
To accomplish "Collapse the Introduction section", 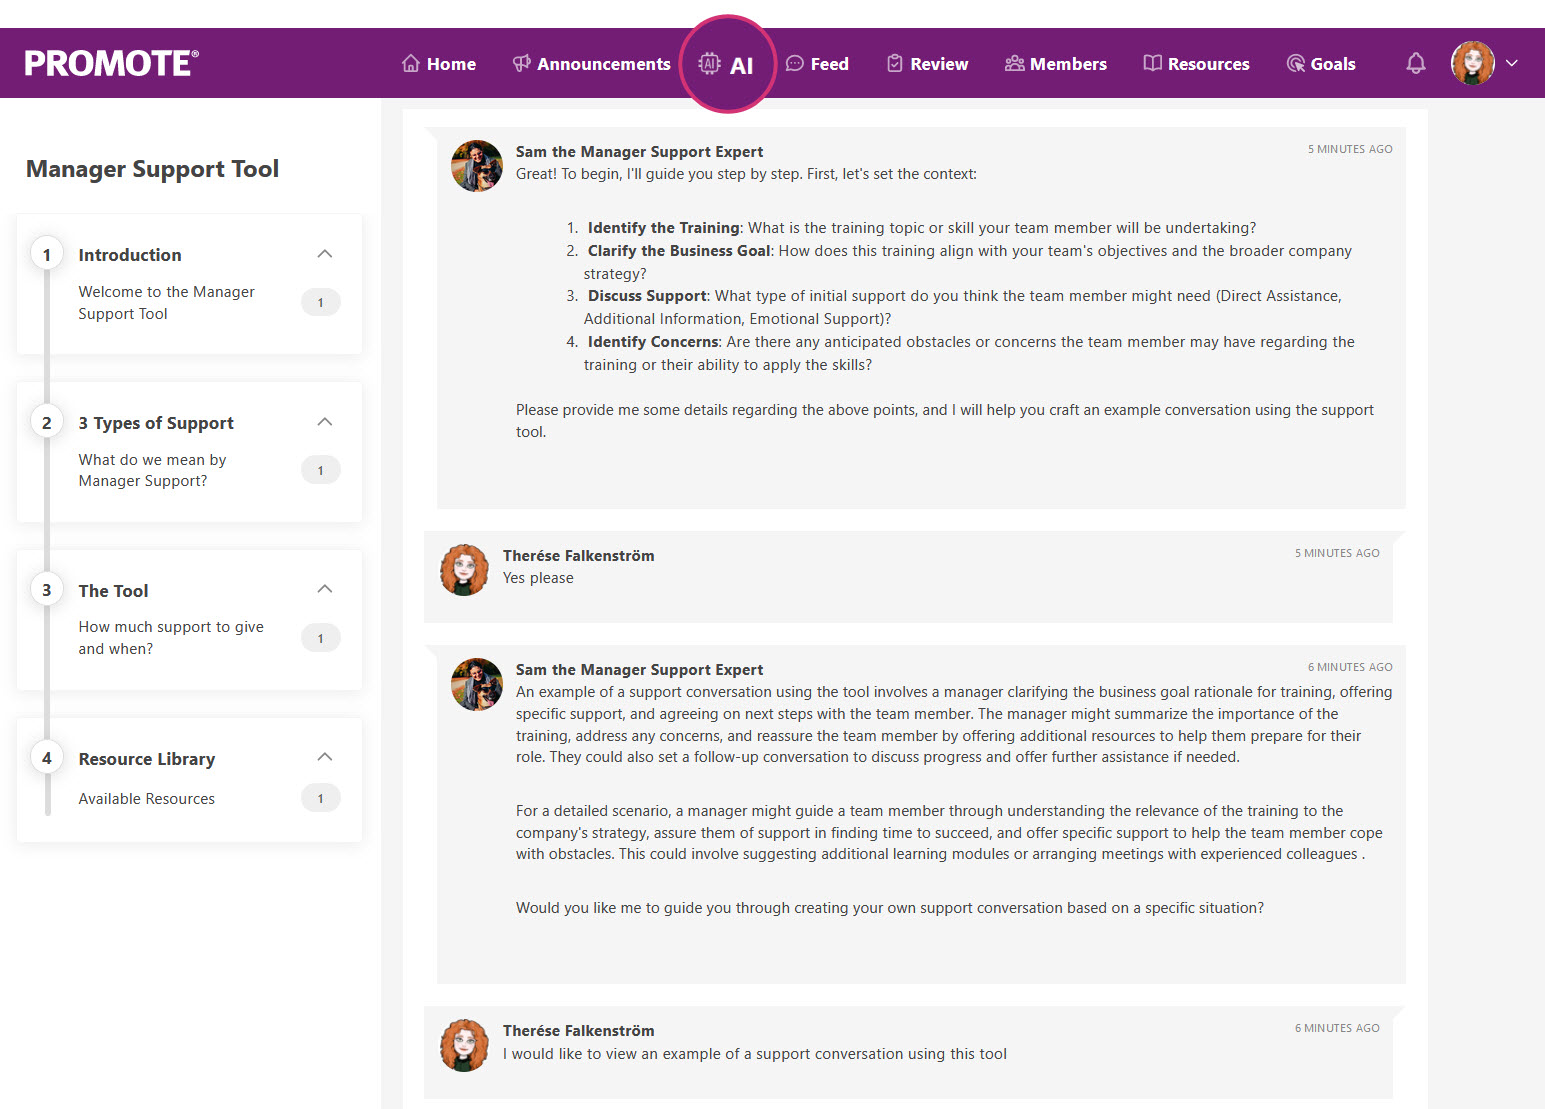I will point(325,254).
